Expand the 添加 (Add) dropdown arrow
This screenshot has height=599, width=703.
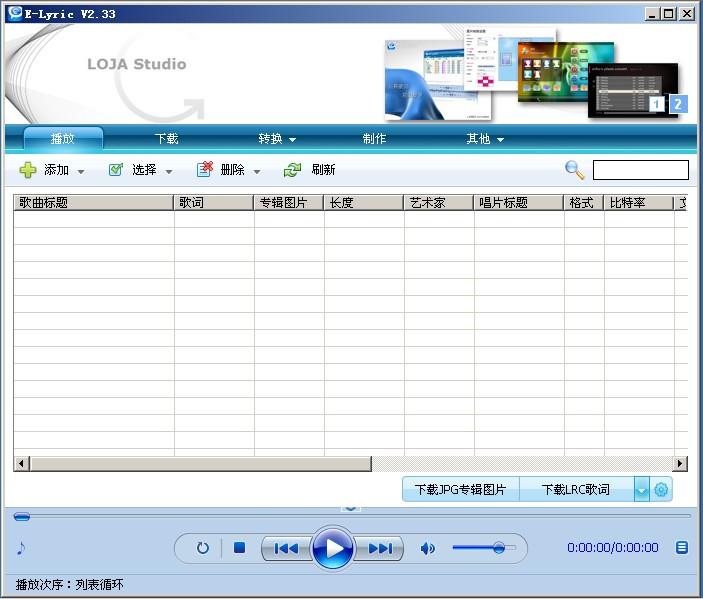click(x=81, y=171)
